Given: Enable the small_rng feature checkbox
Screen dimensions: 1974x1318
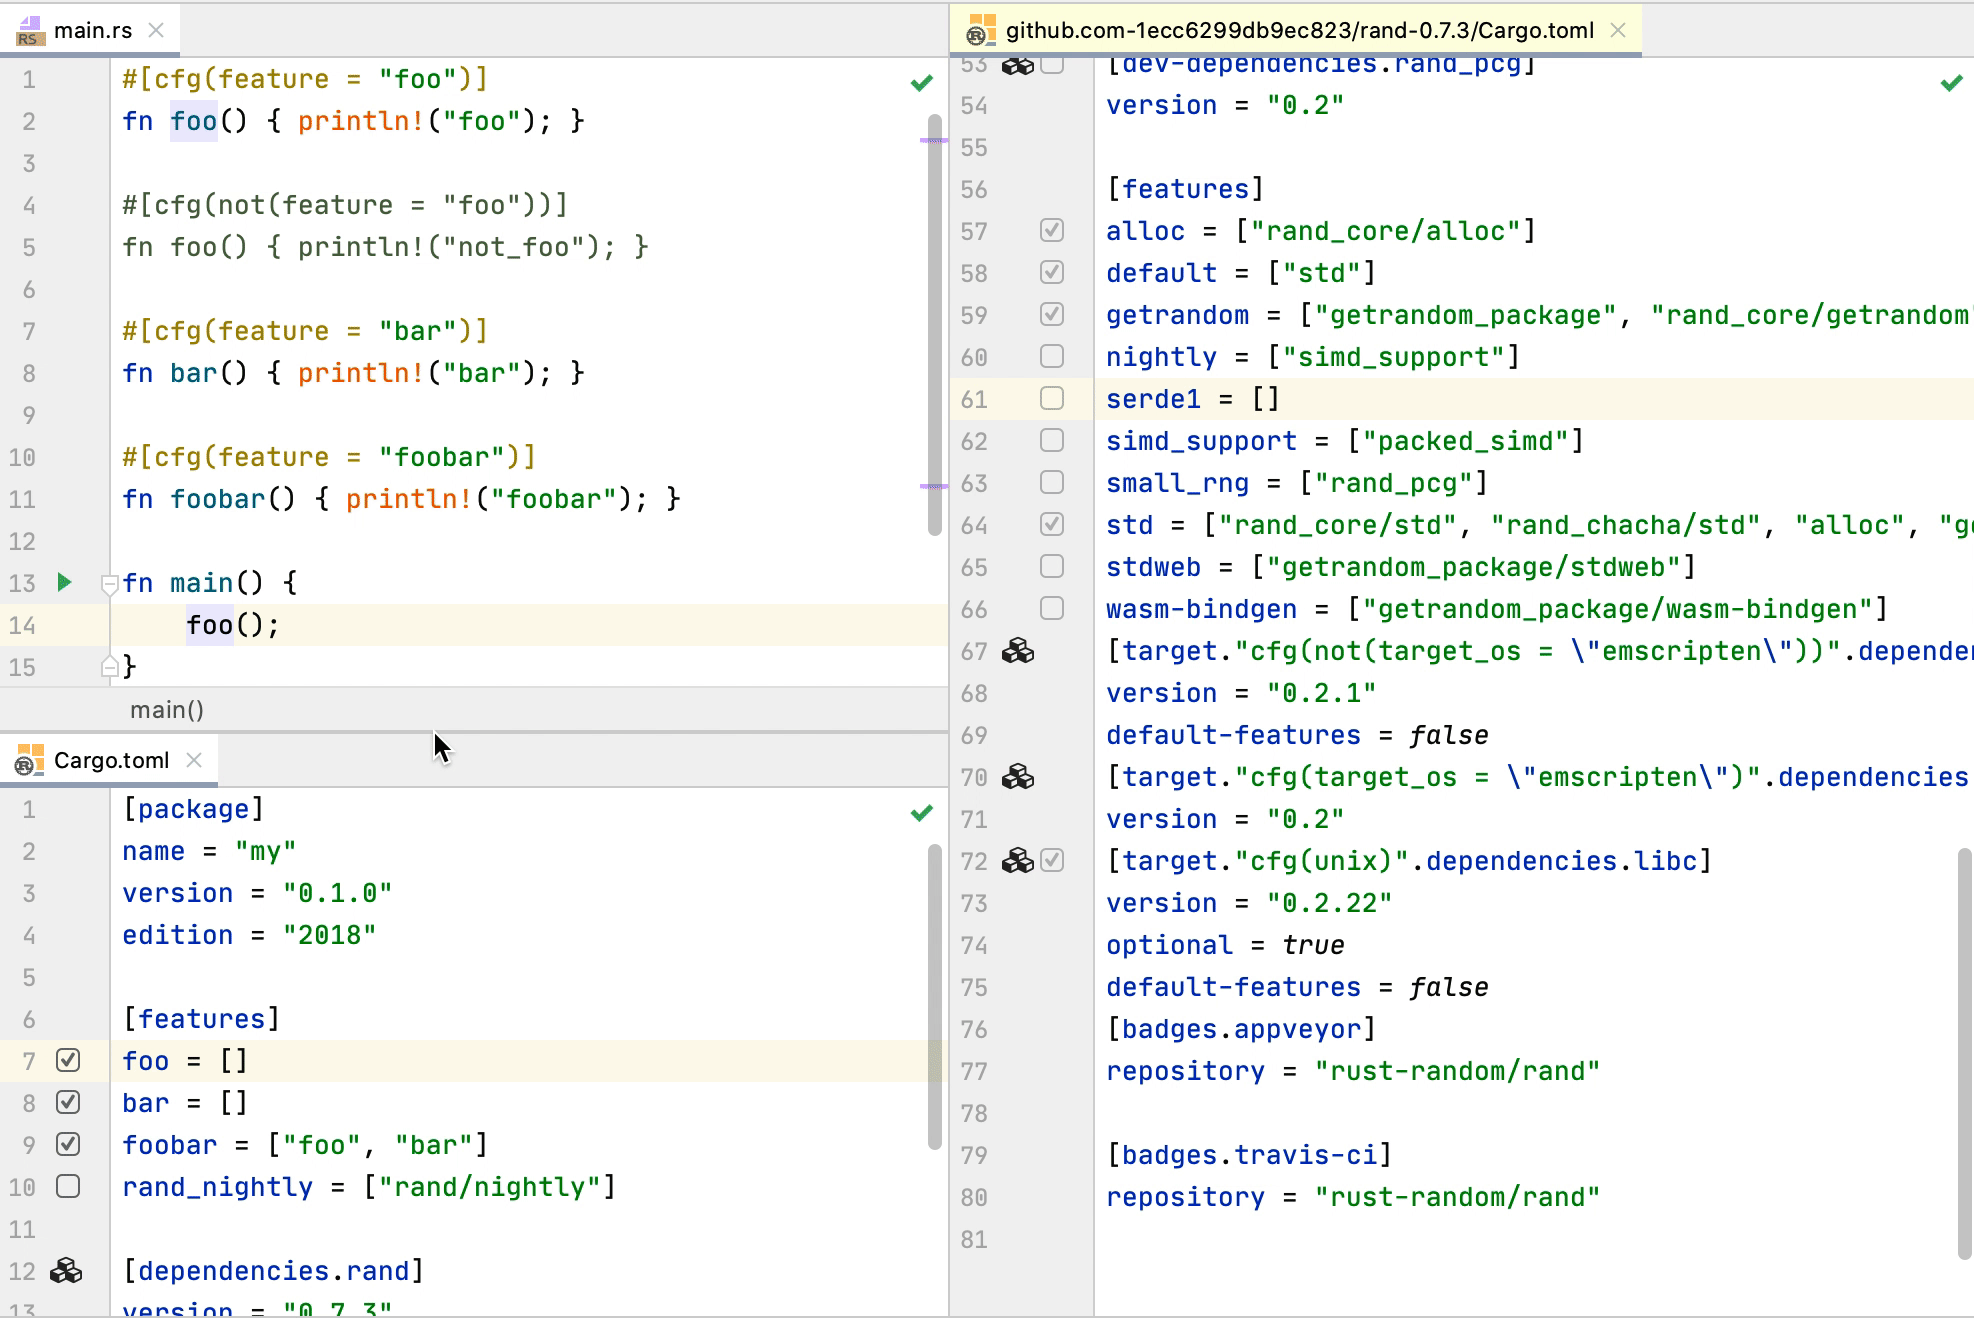Looking at the screenshot, I should point(1052,482).
